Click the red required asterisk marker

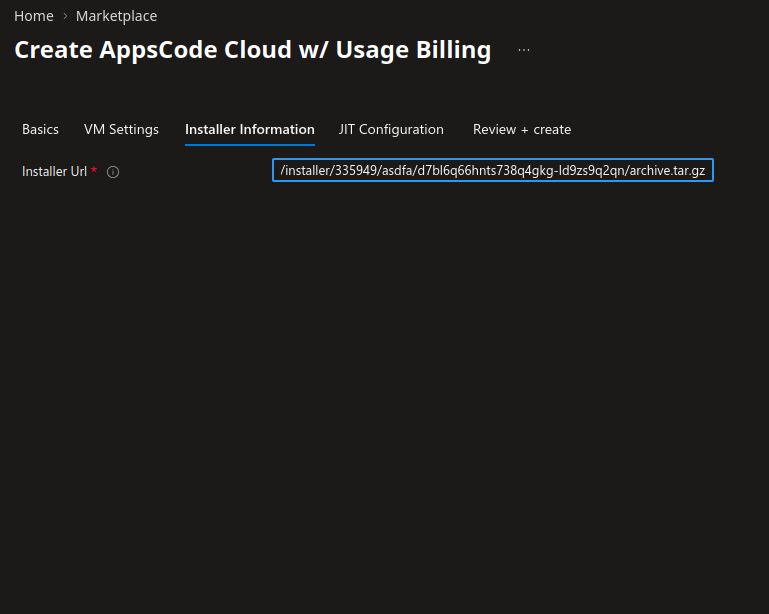[94, 171]
